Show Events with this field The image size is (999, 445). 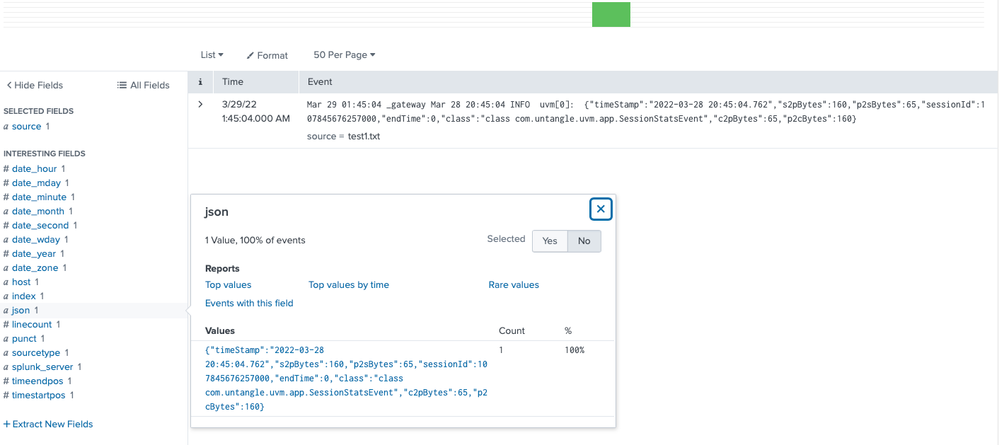point(249,303)
